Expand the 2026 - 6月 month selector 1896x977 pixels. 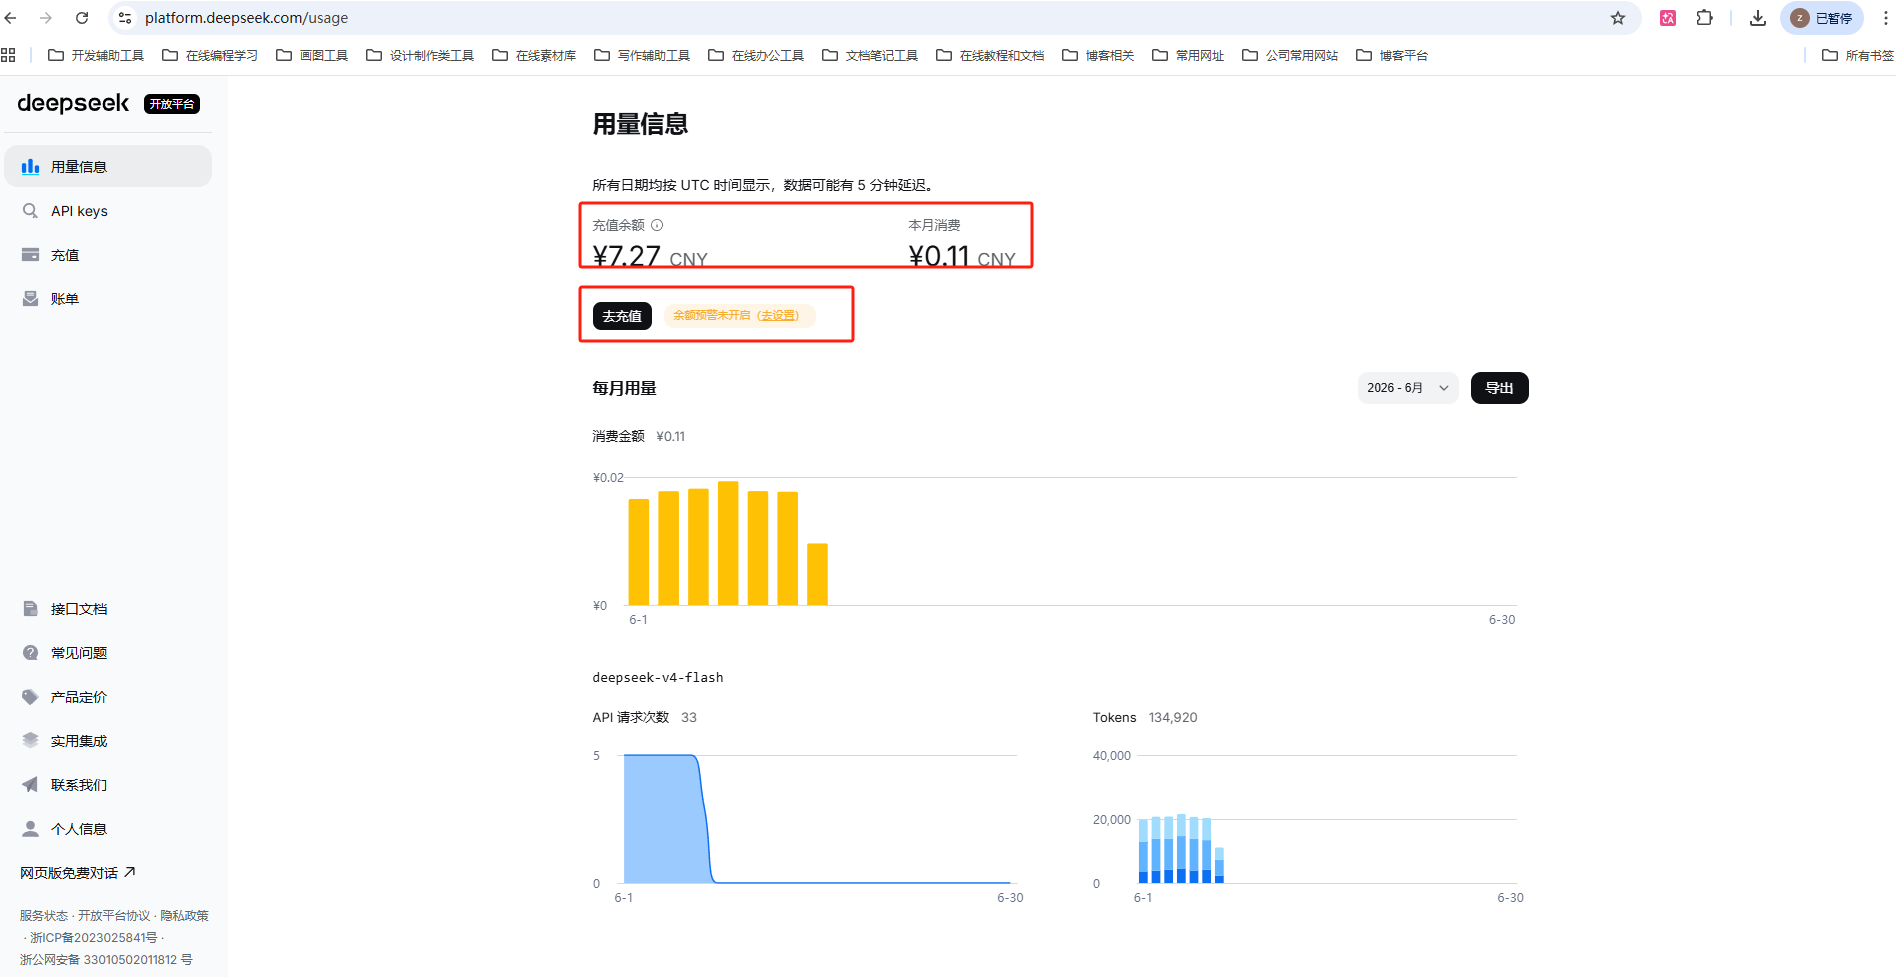pyautogui.click(x=1408, y=388)
